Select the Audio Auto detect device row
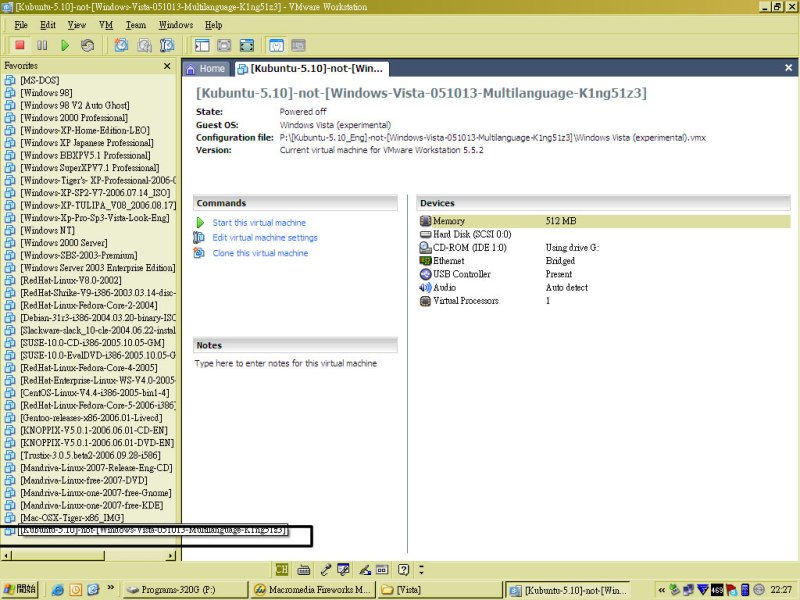800x600 pixels. click(x=605, y=287)
